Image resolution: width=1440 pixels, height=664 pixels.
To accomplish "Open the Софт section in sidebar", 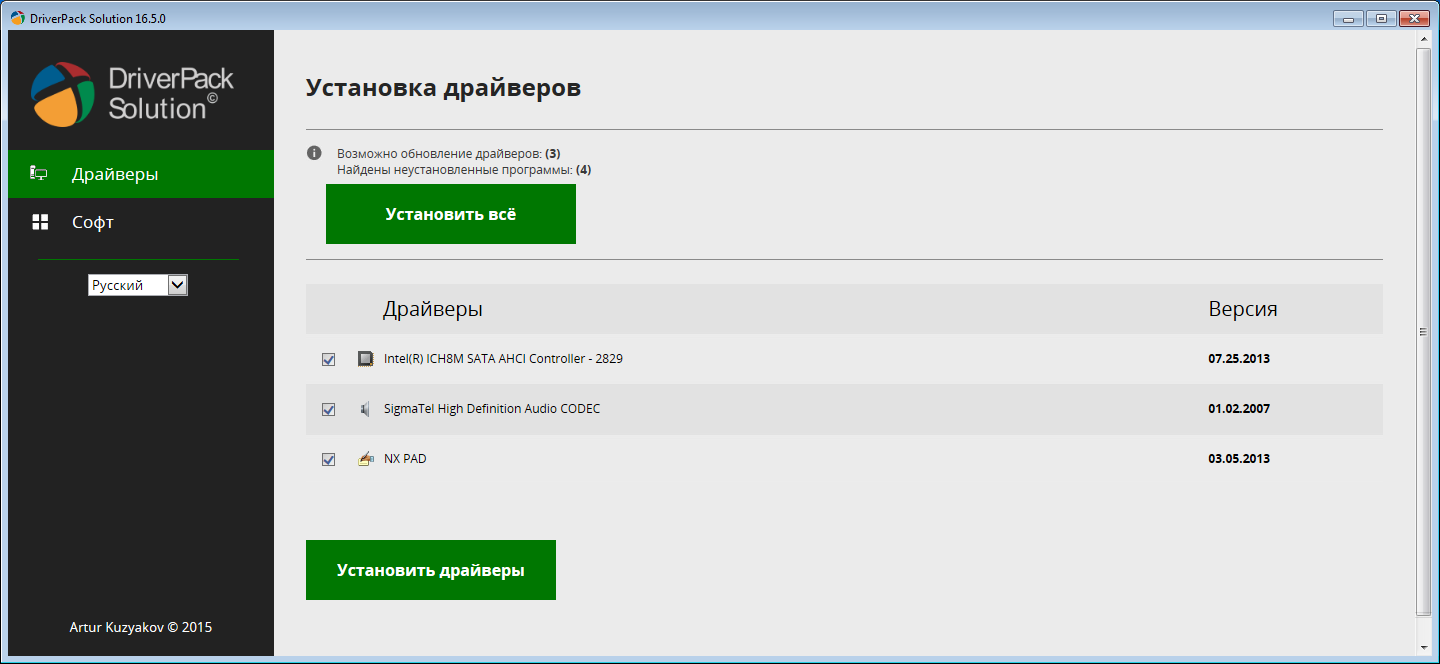I will pyautogui.click(x=141, y=222).
